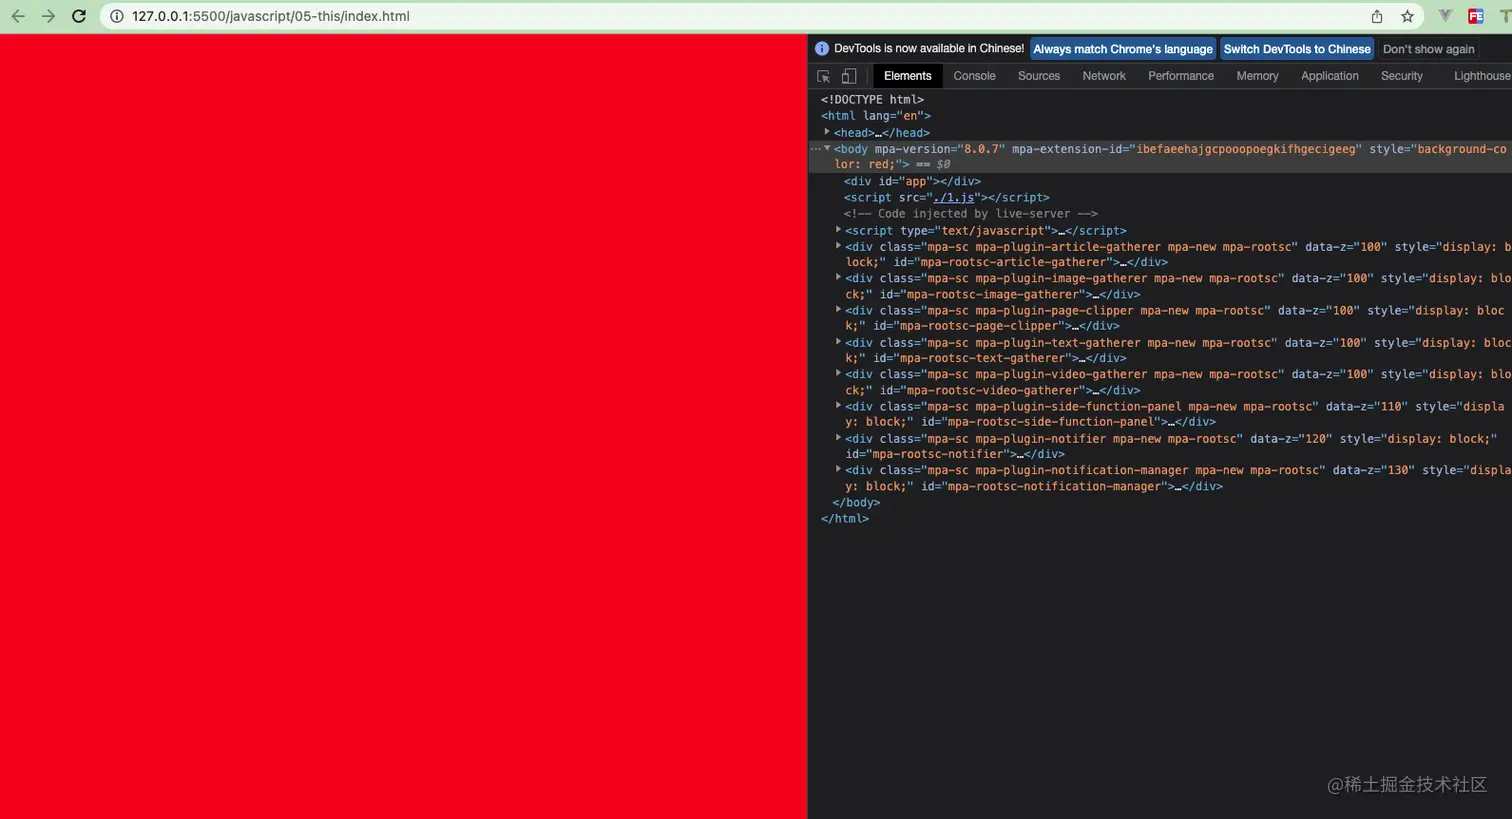Select the closing </html> tag
This screenshot has height=819, width=1512.
(845, 519)
